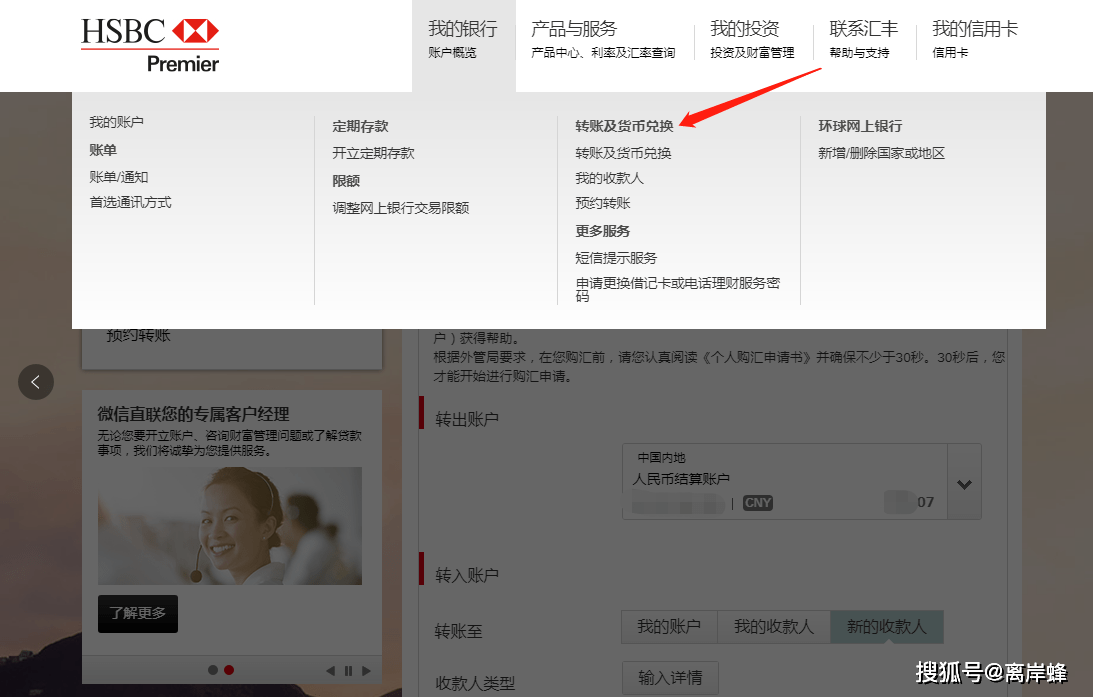This screenshot has width=1093, height=697.
Task: Open the 我的银行 top menu
Action: click(x=464, y=40)
